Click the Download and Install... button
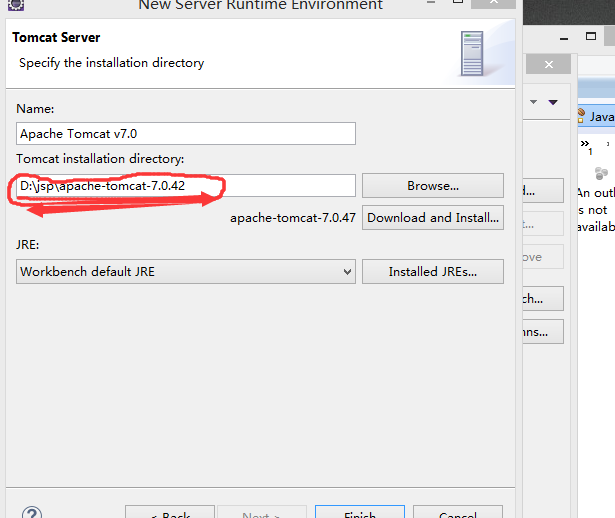The height and width of the screenshot is (518, 615). click(x=433, y=218)
